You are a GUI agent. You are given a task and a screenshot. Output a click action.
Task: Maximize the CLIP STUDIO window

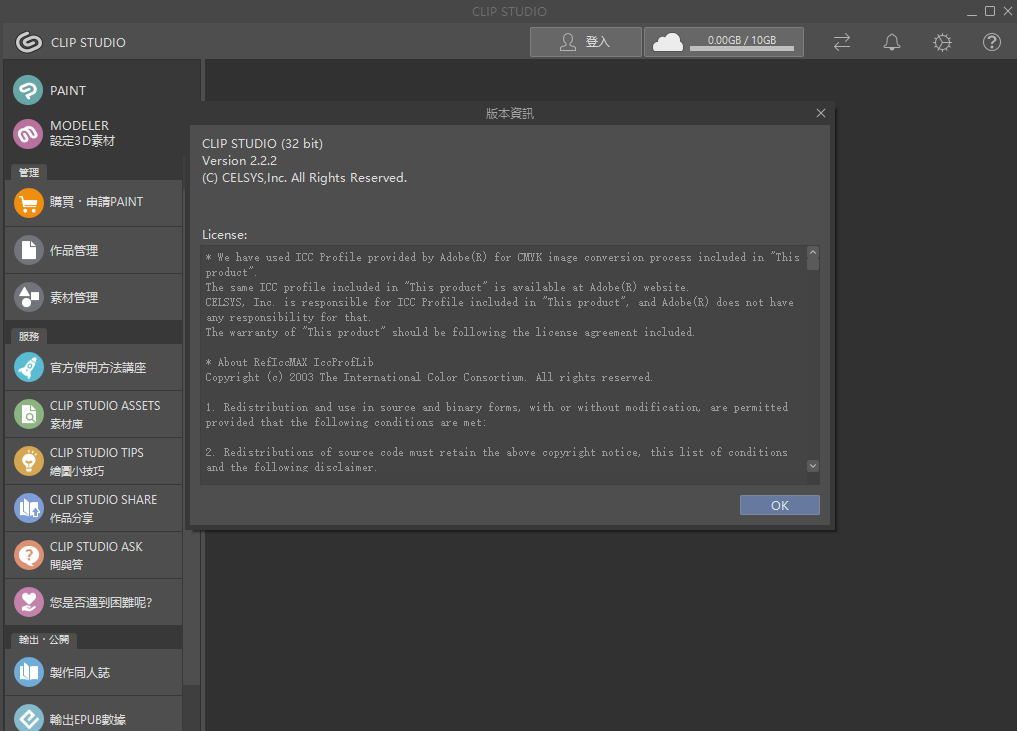pos(990,11)
